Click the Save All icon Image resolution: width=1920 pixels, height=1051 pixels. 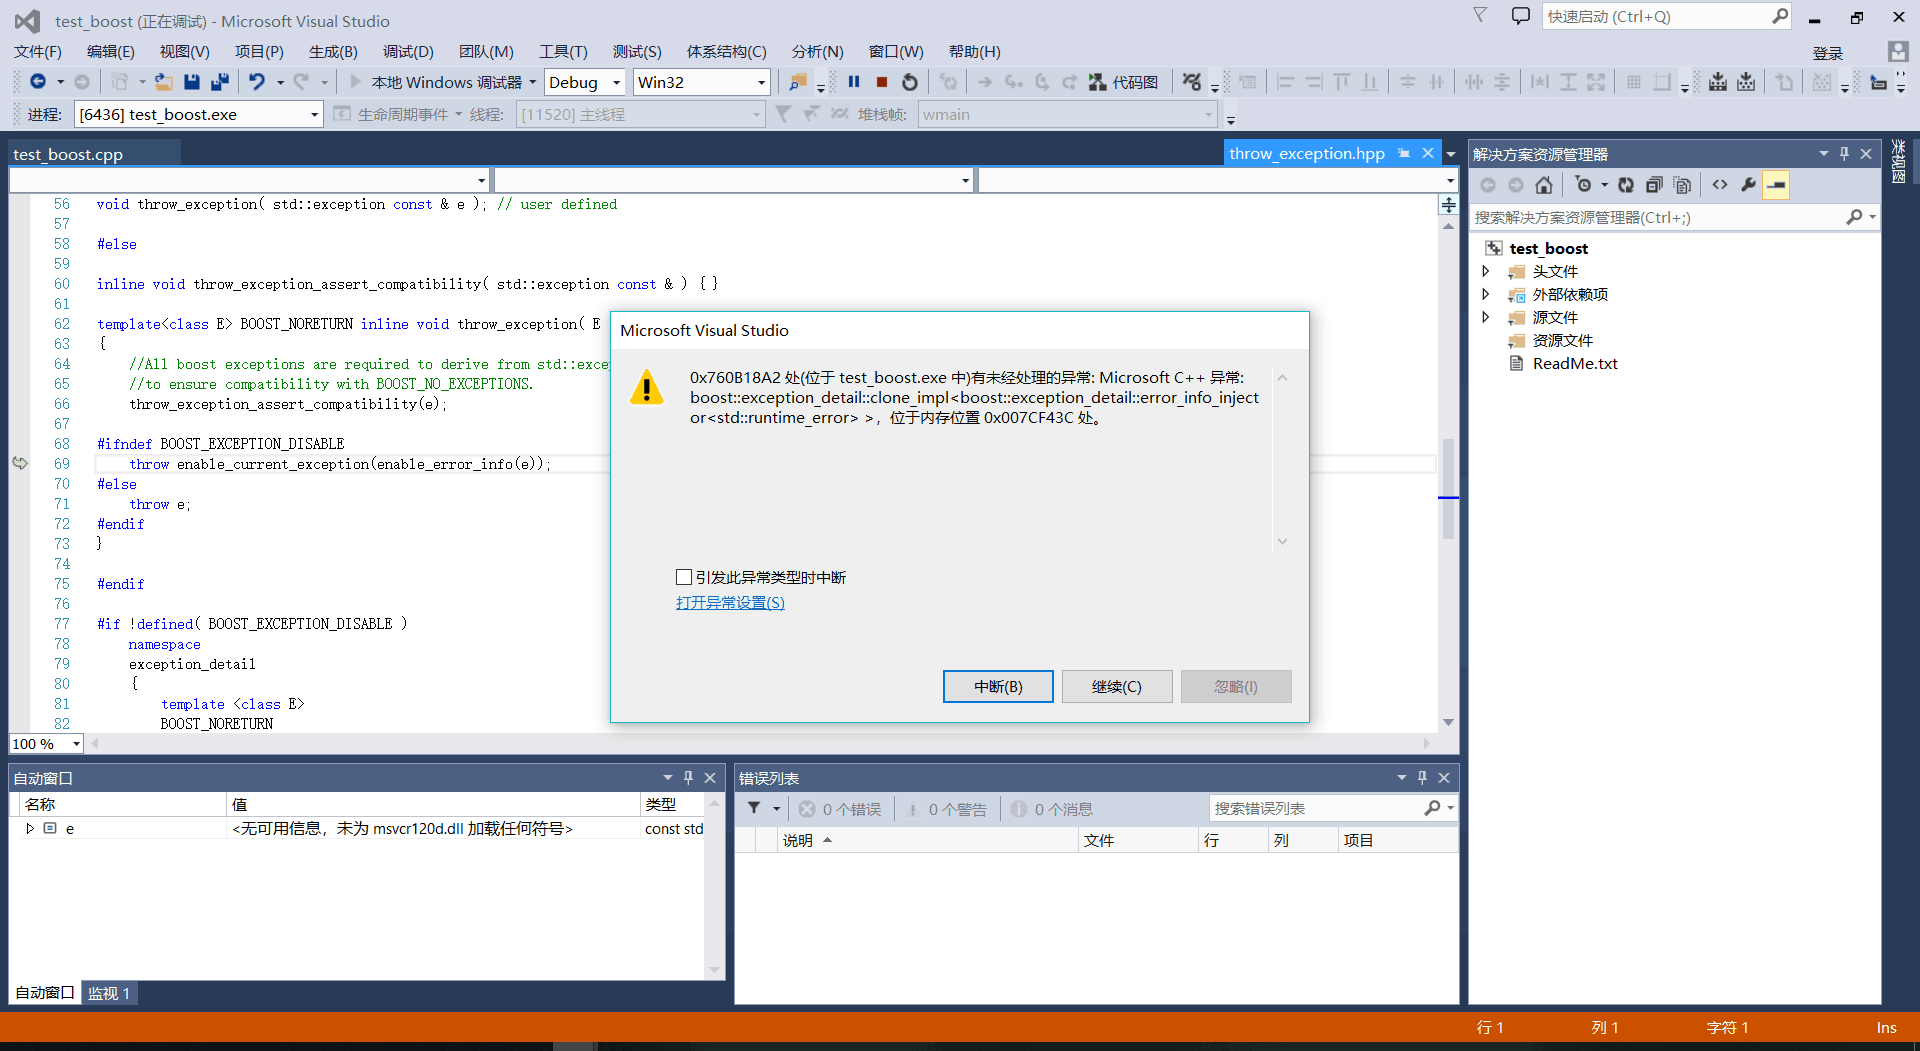[x=220, y=82]
